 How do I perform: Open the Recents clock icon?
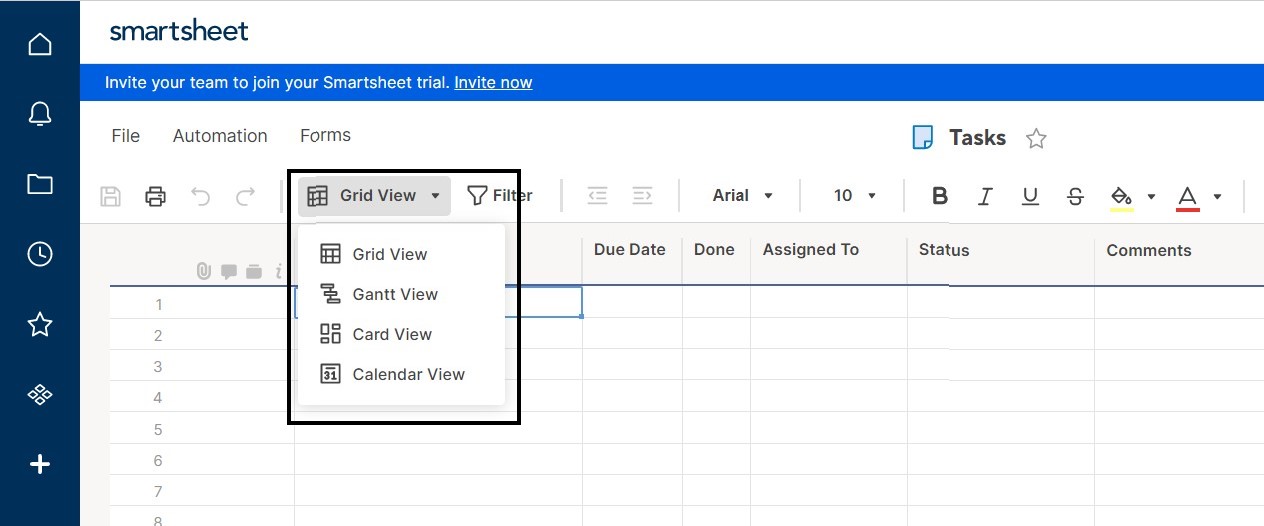(40, 254)
